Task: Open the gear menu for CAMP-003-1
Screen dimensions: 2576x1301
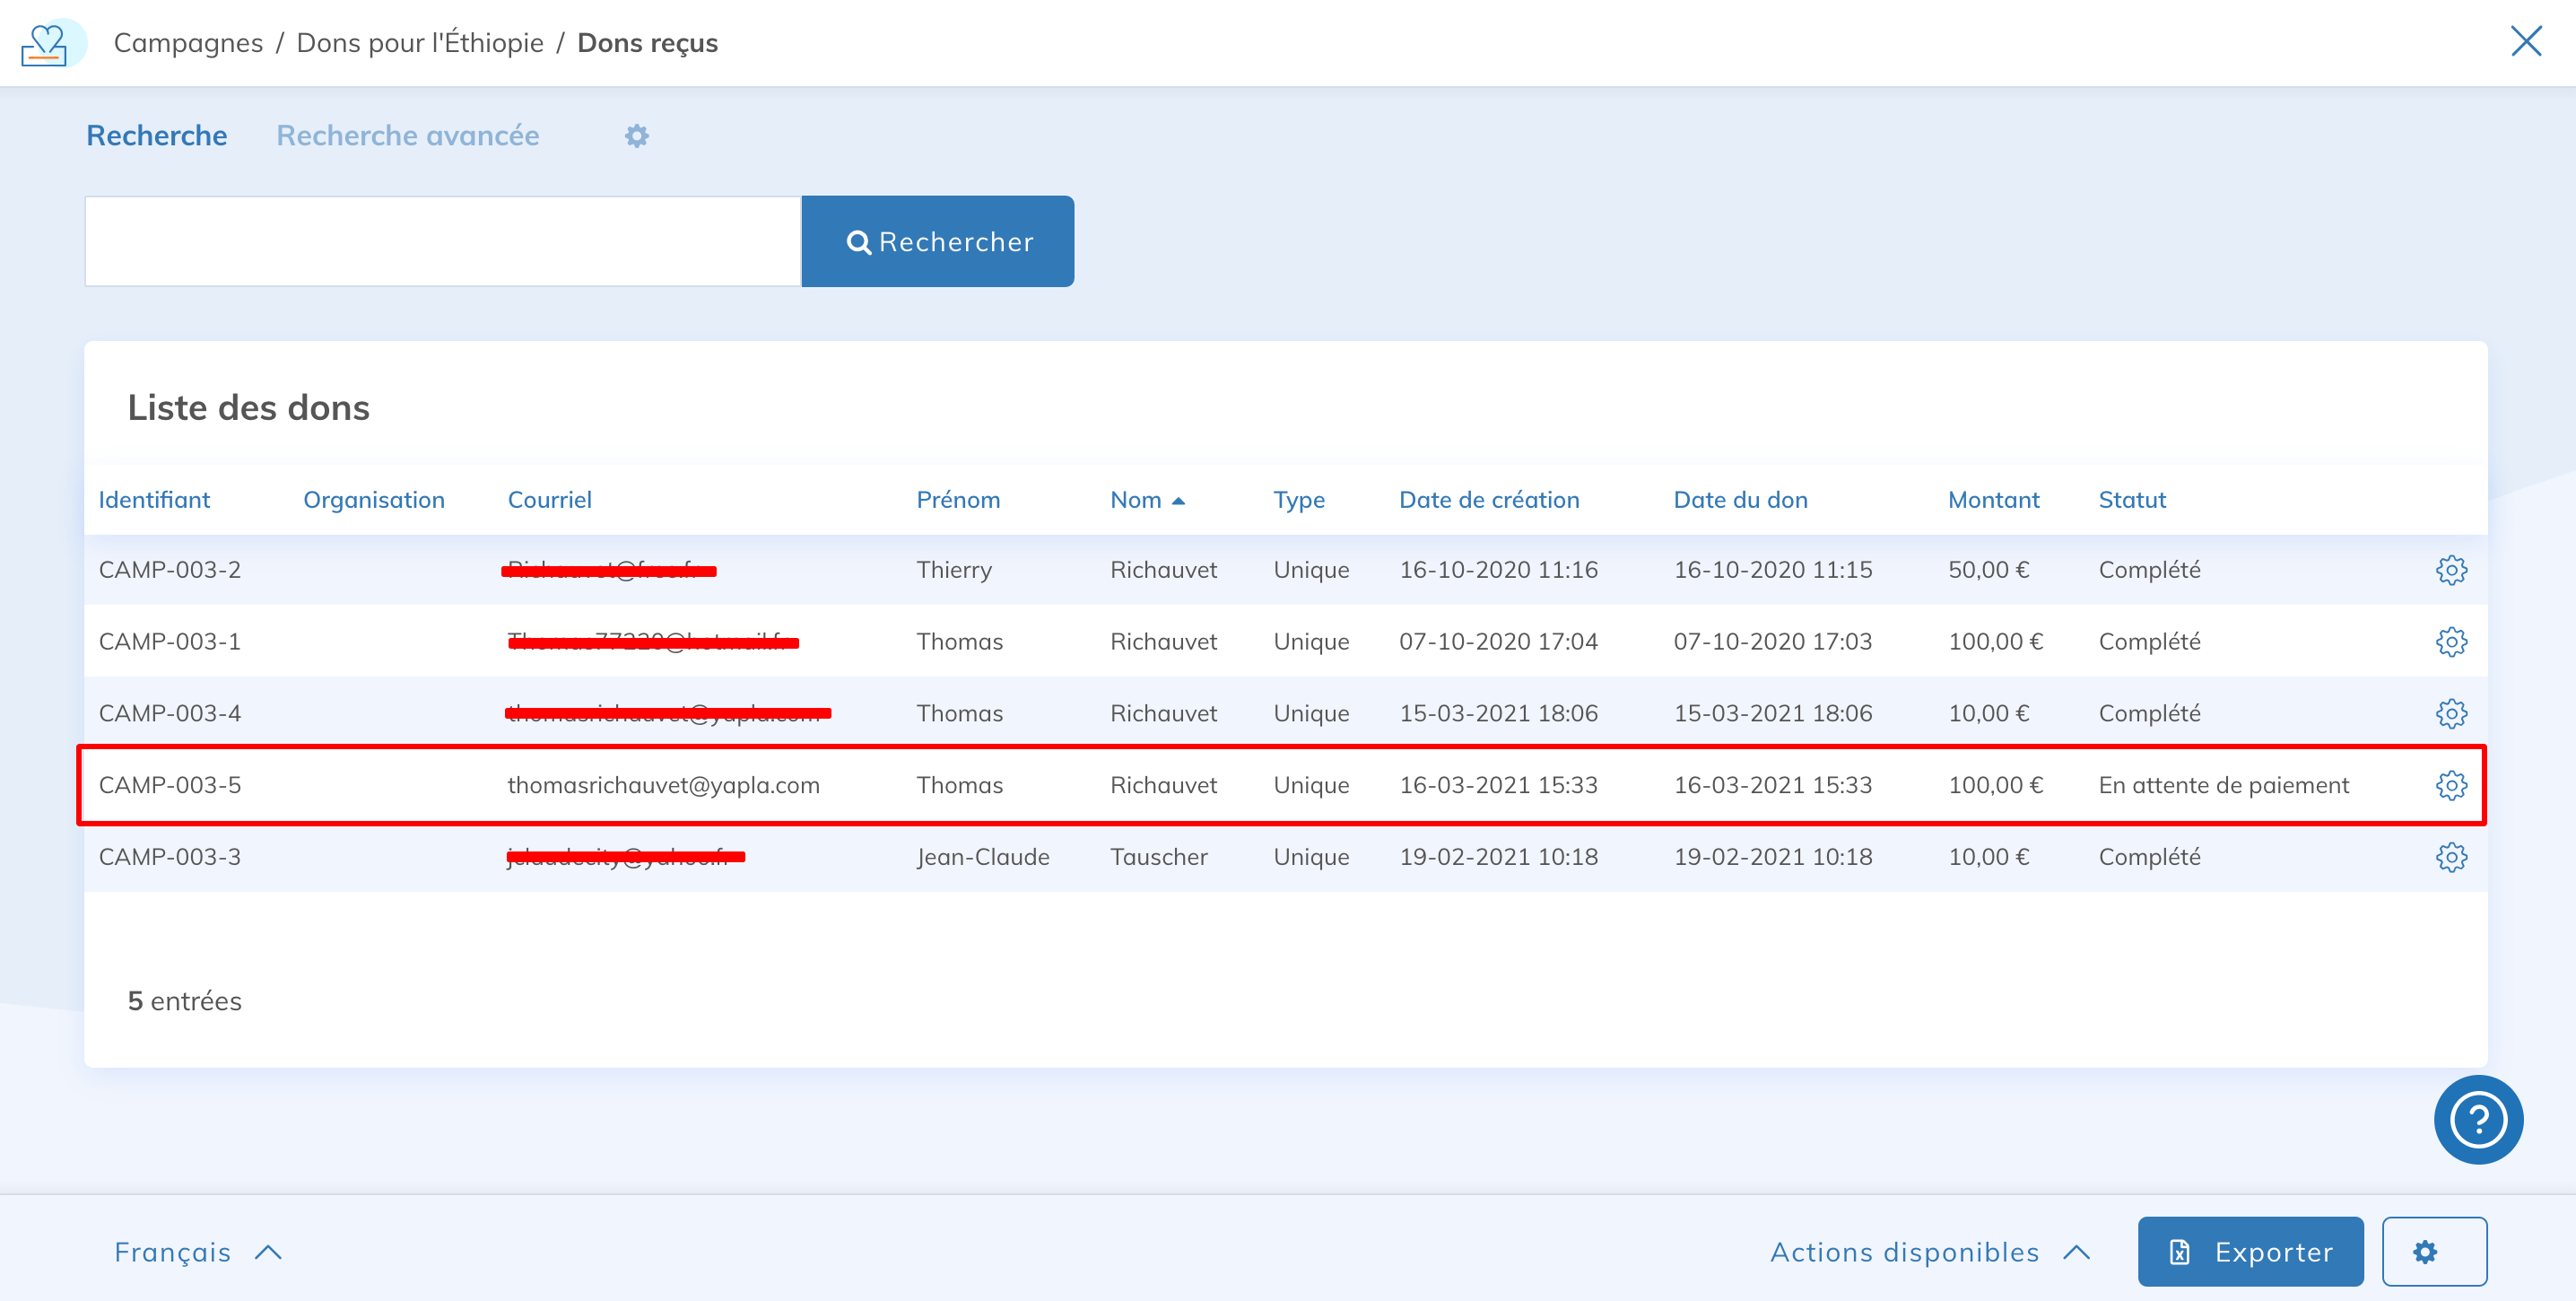Action: 2451,642
